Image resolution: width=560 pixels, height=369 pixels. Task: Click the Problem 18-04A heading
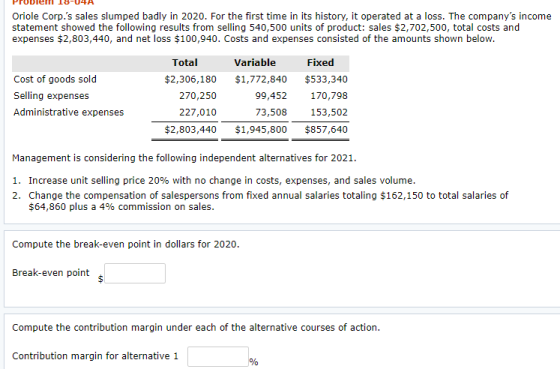(53, 3)
